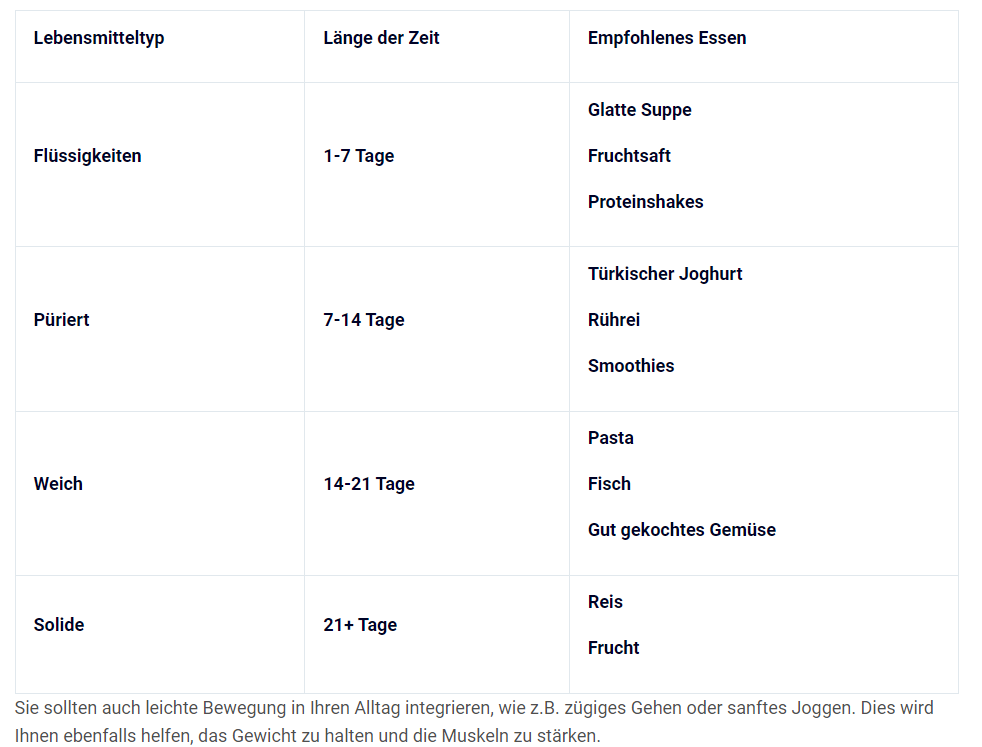The height and width of the screenshot is (747, 982).
Task: Click the 21+ Tage cell
Action: click(x=360, y=625)
